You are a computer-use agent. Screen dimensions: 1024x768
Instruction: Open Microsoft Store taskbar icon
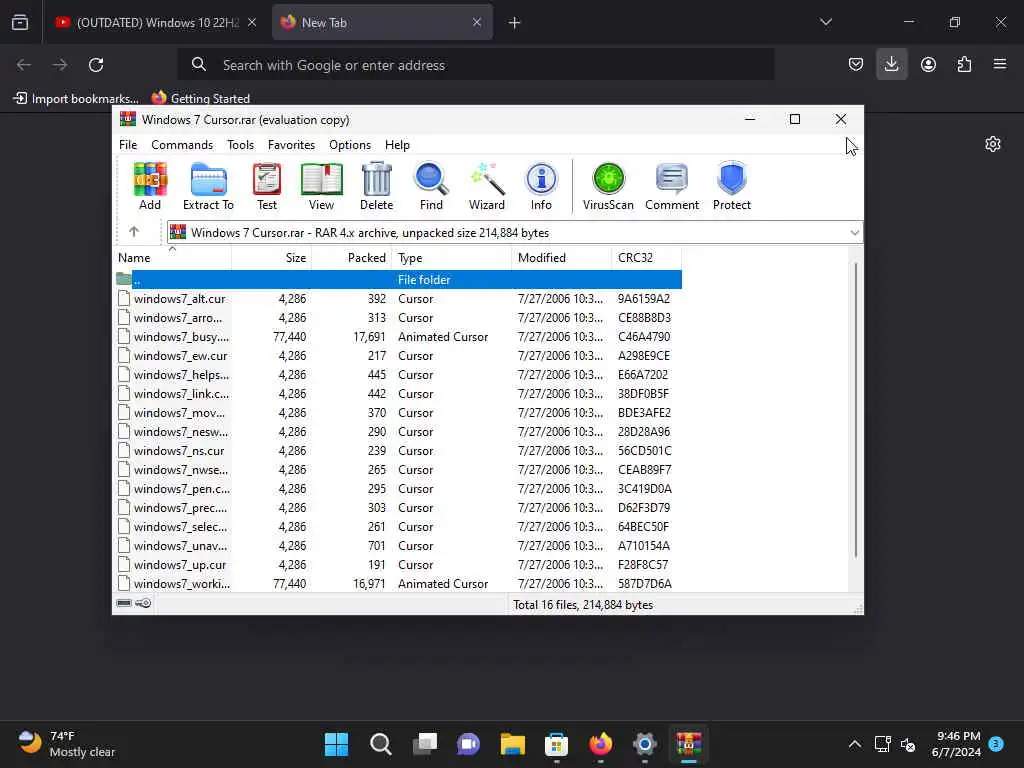point(556,744)
